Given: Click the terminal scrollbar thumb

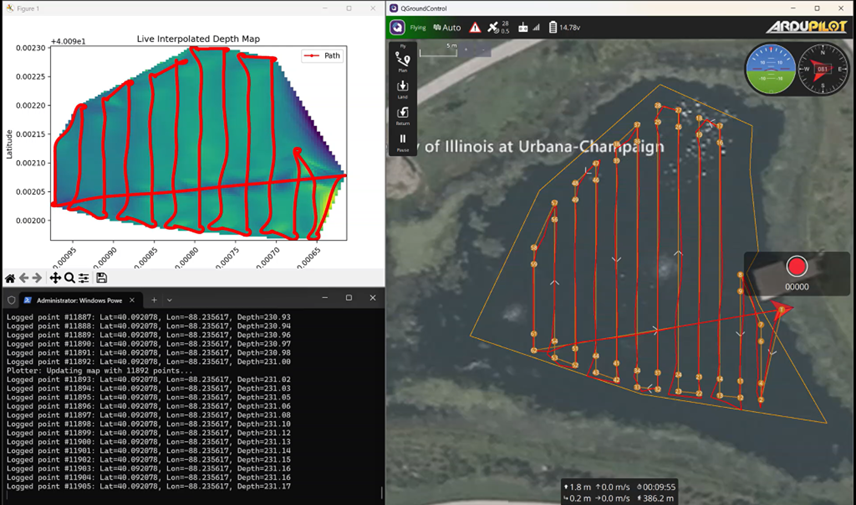Looking at the screenshot, I should point(381,493).
